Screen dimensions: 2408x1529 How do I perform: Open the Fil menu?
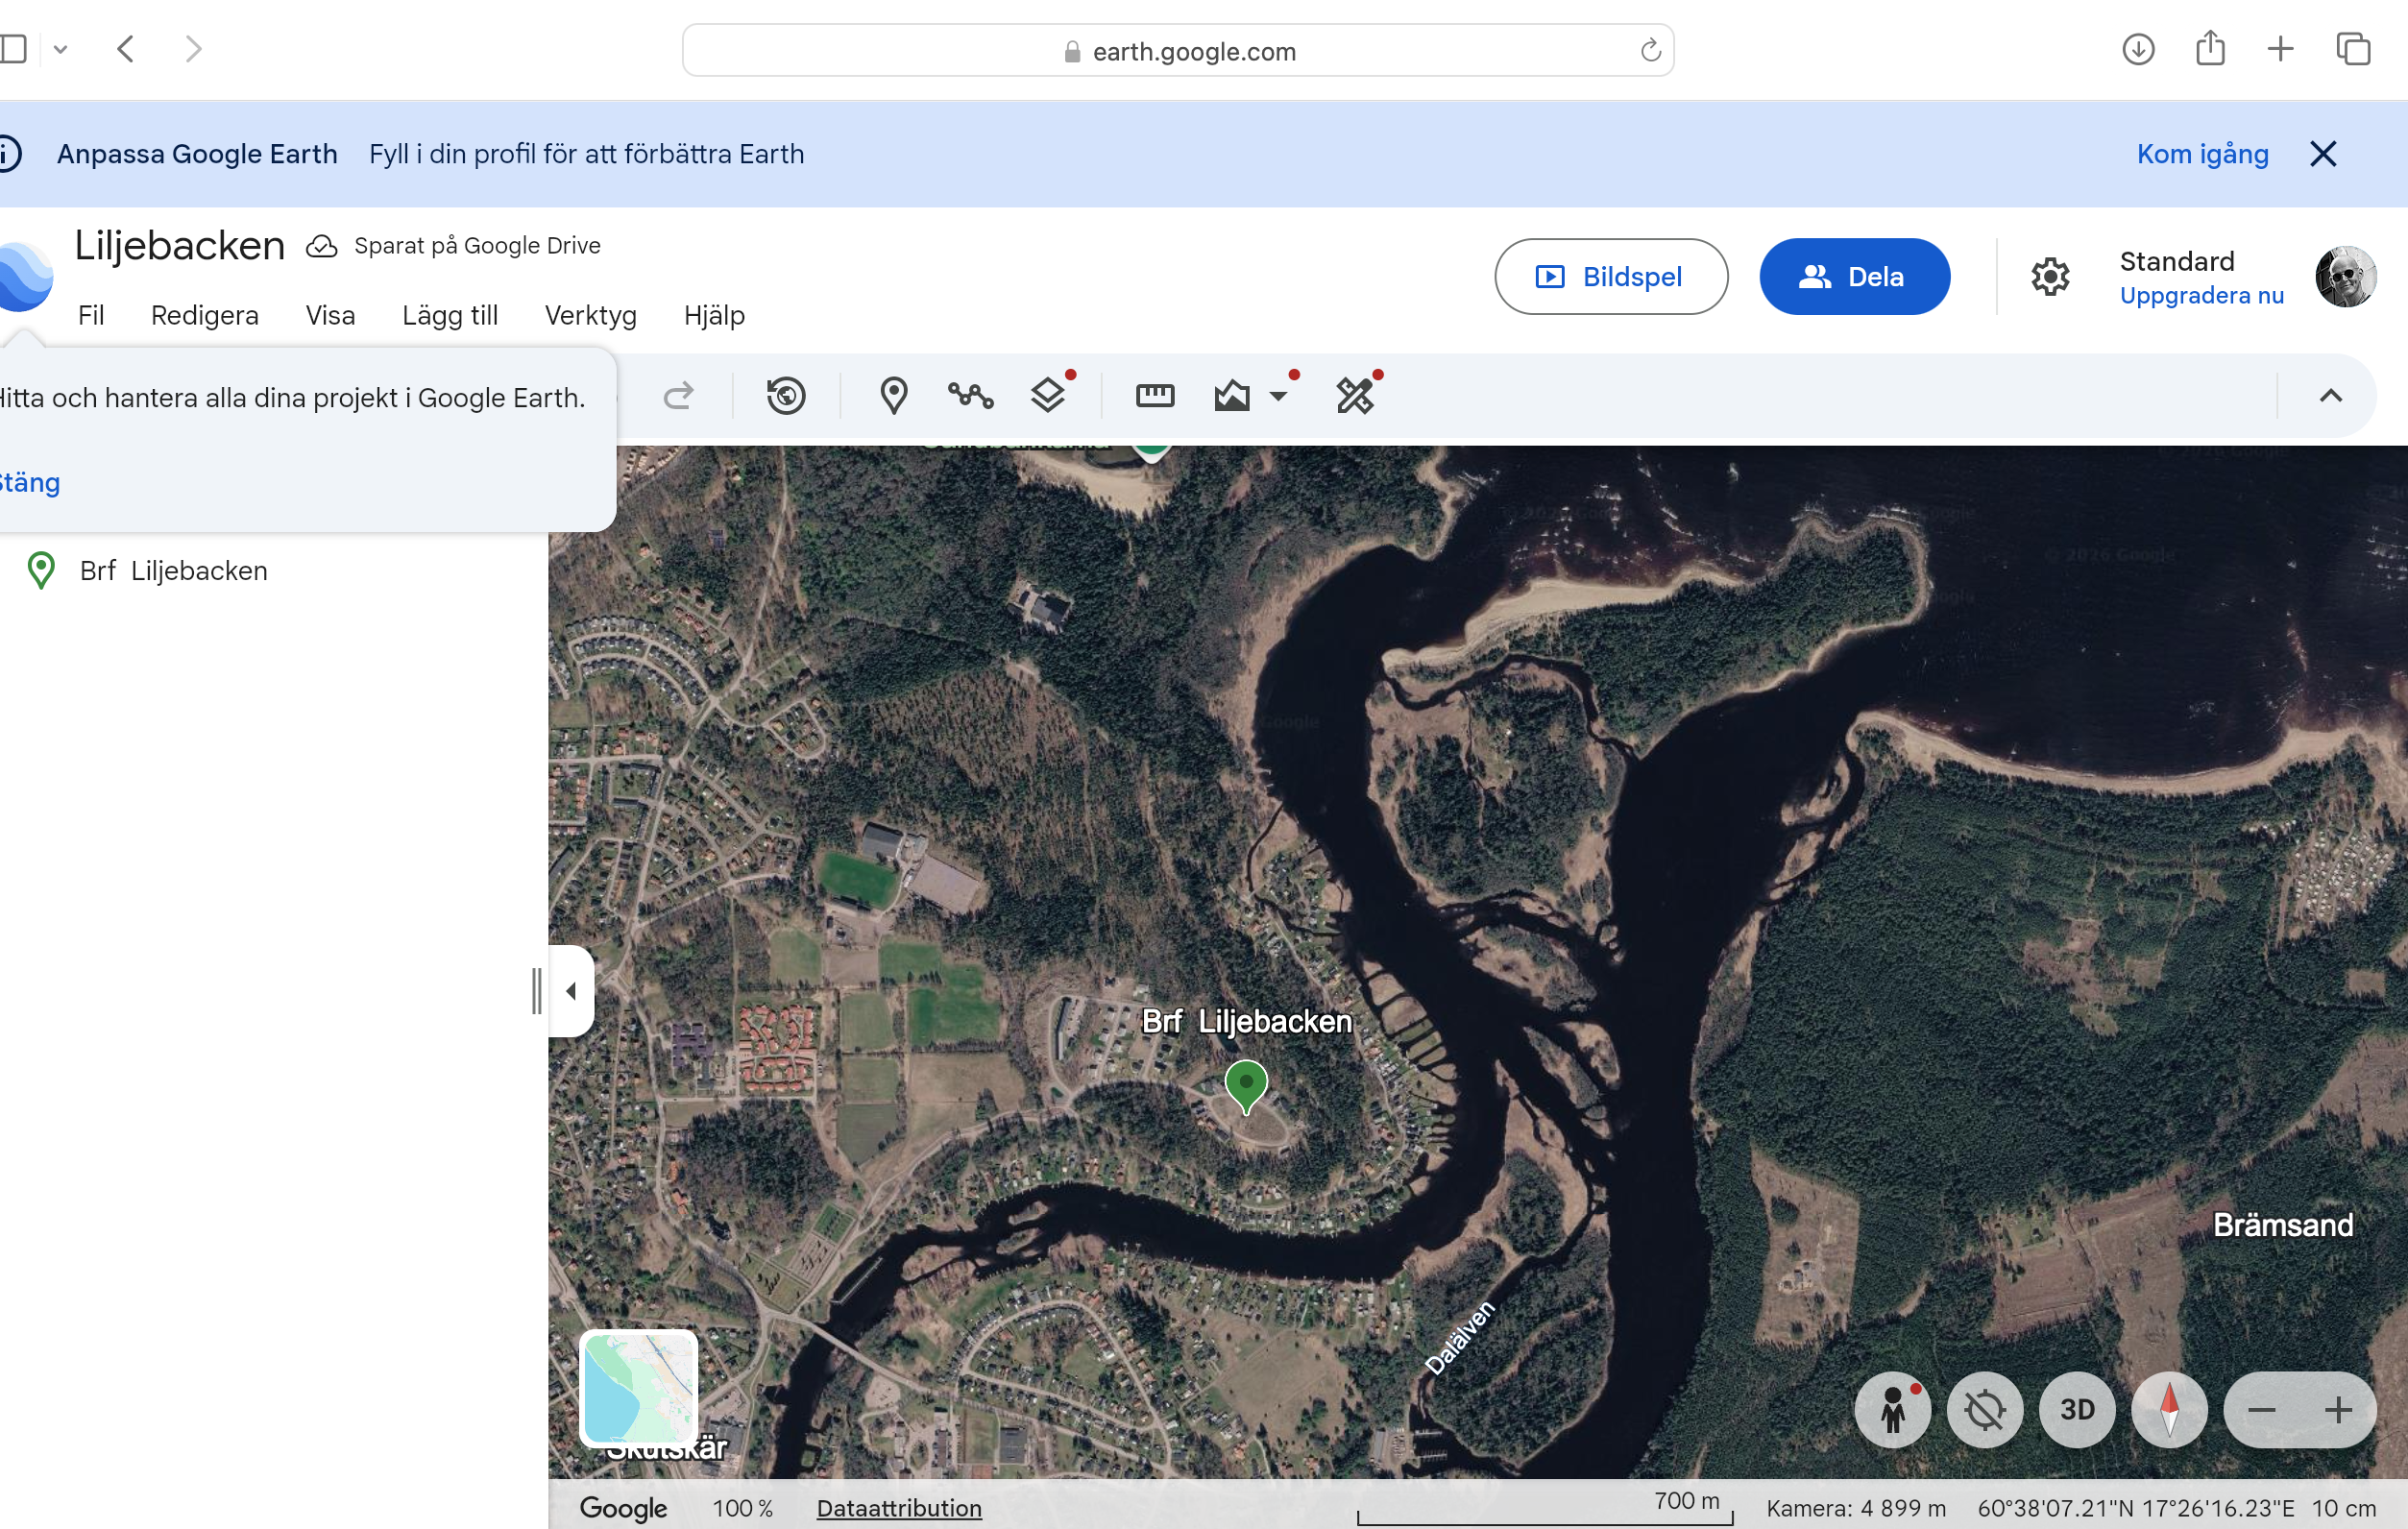click(91, 316)
